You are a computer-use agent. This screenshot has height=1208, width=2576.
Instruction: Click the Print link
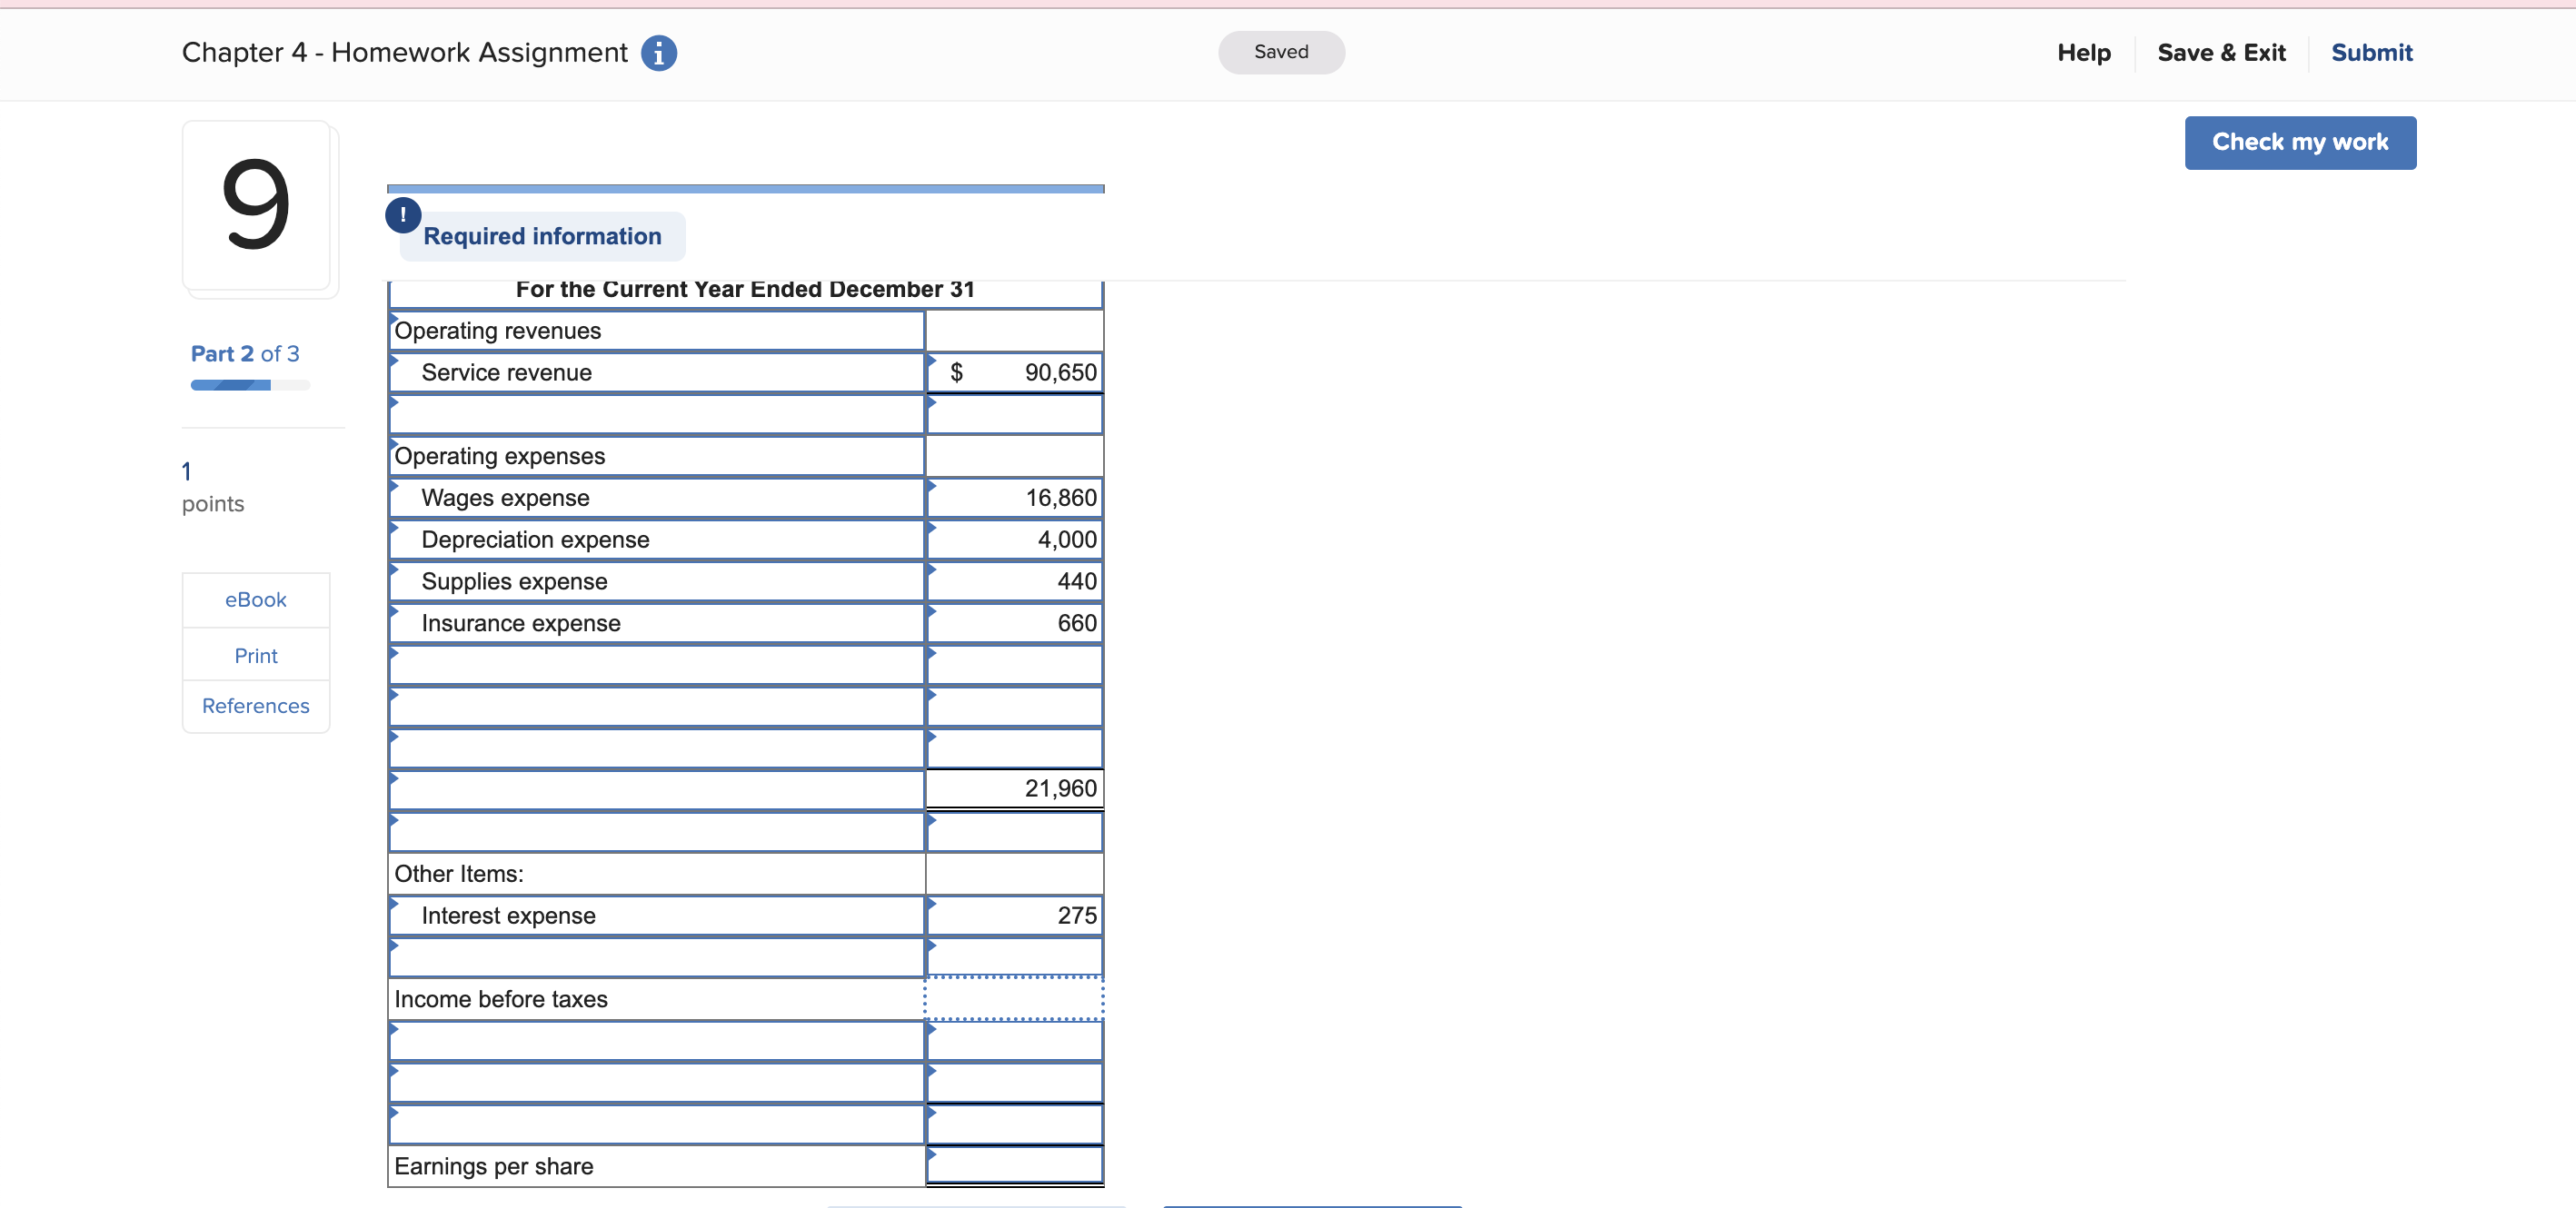click(x=256, y=655)
